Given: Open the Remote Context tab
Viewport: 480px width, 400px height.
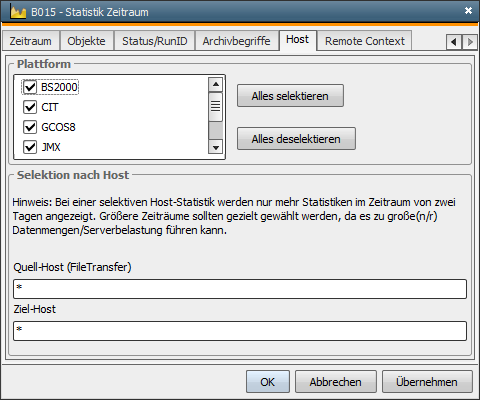Looking at the screenshot, I should [x=365, y=41].
